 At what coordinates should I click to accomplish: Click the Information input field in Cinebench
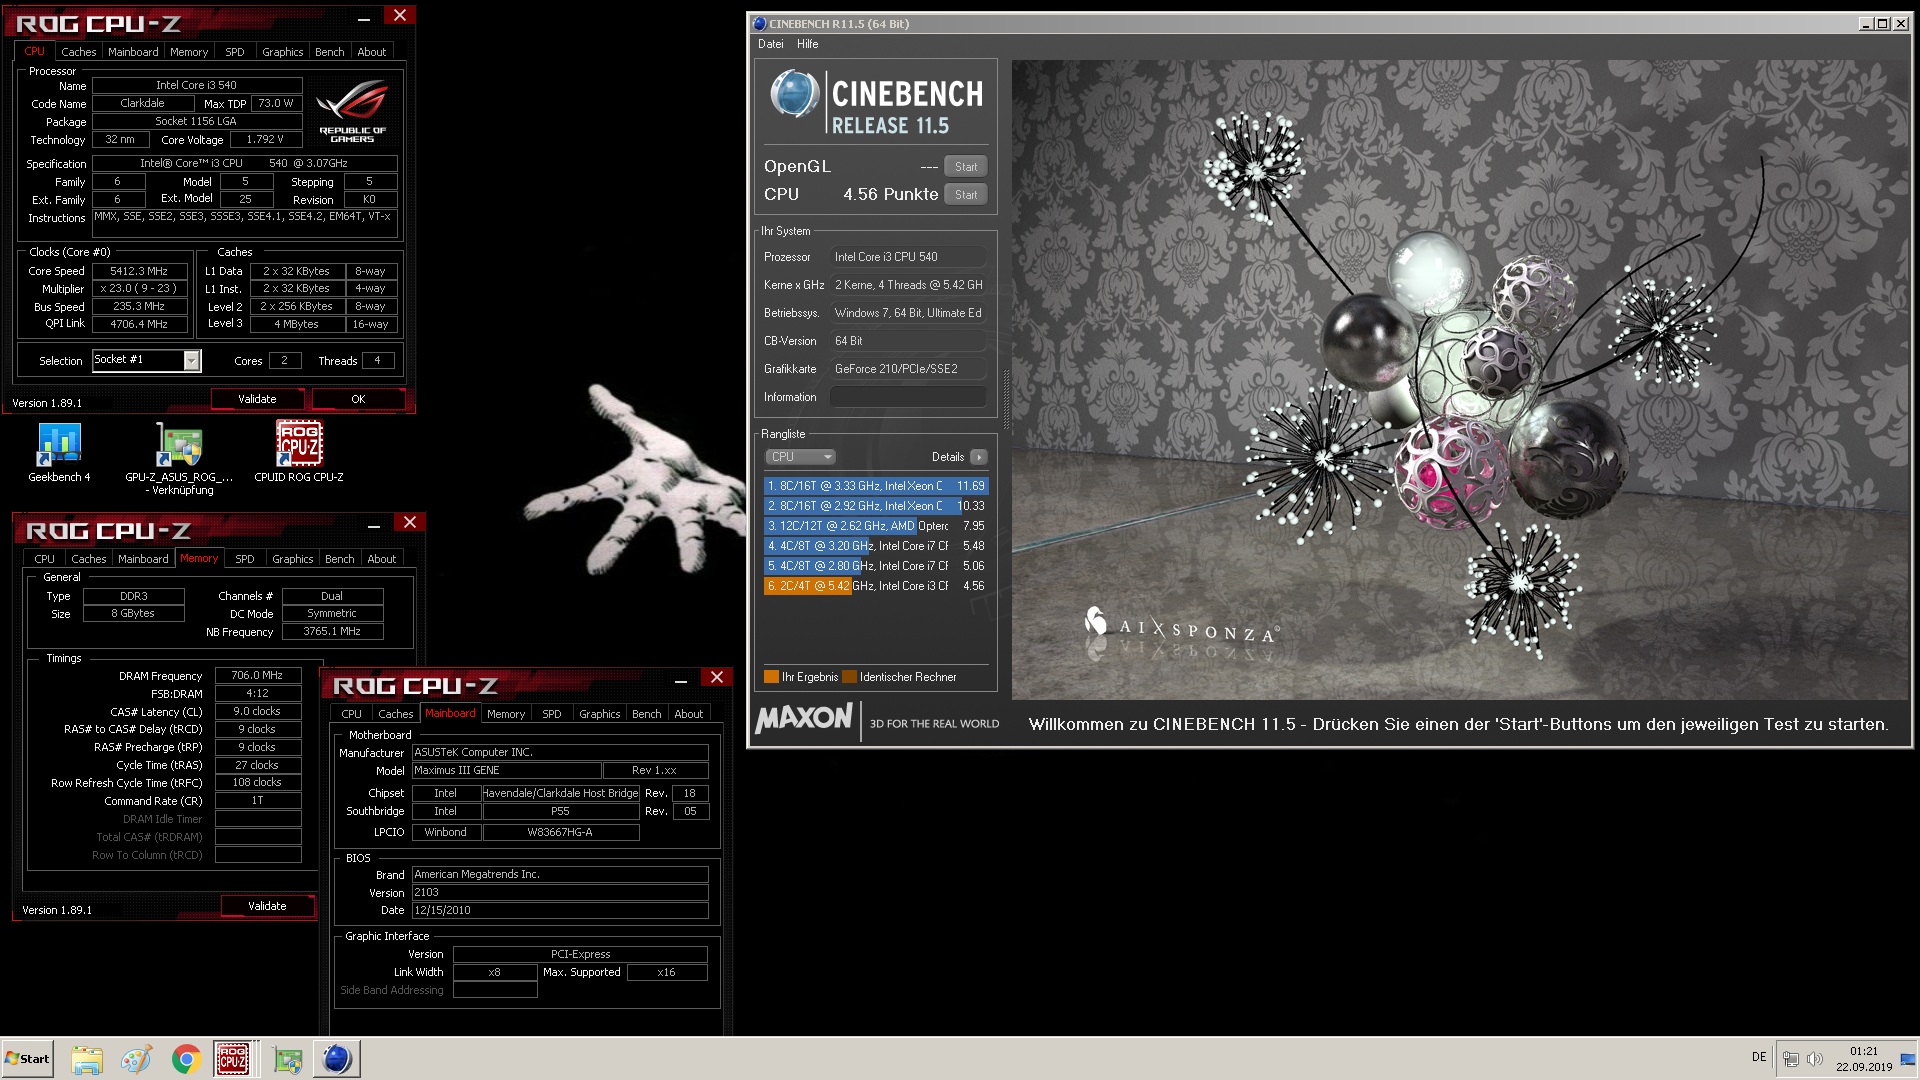[x=908, y=397]
